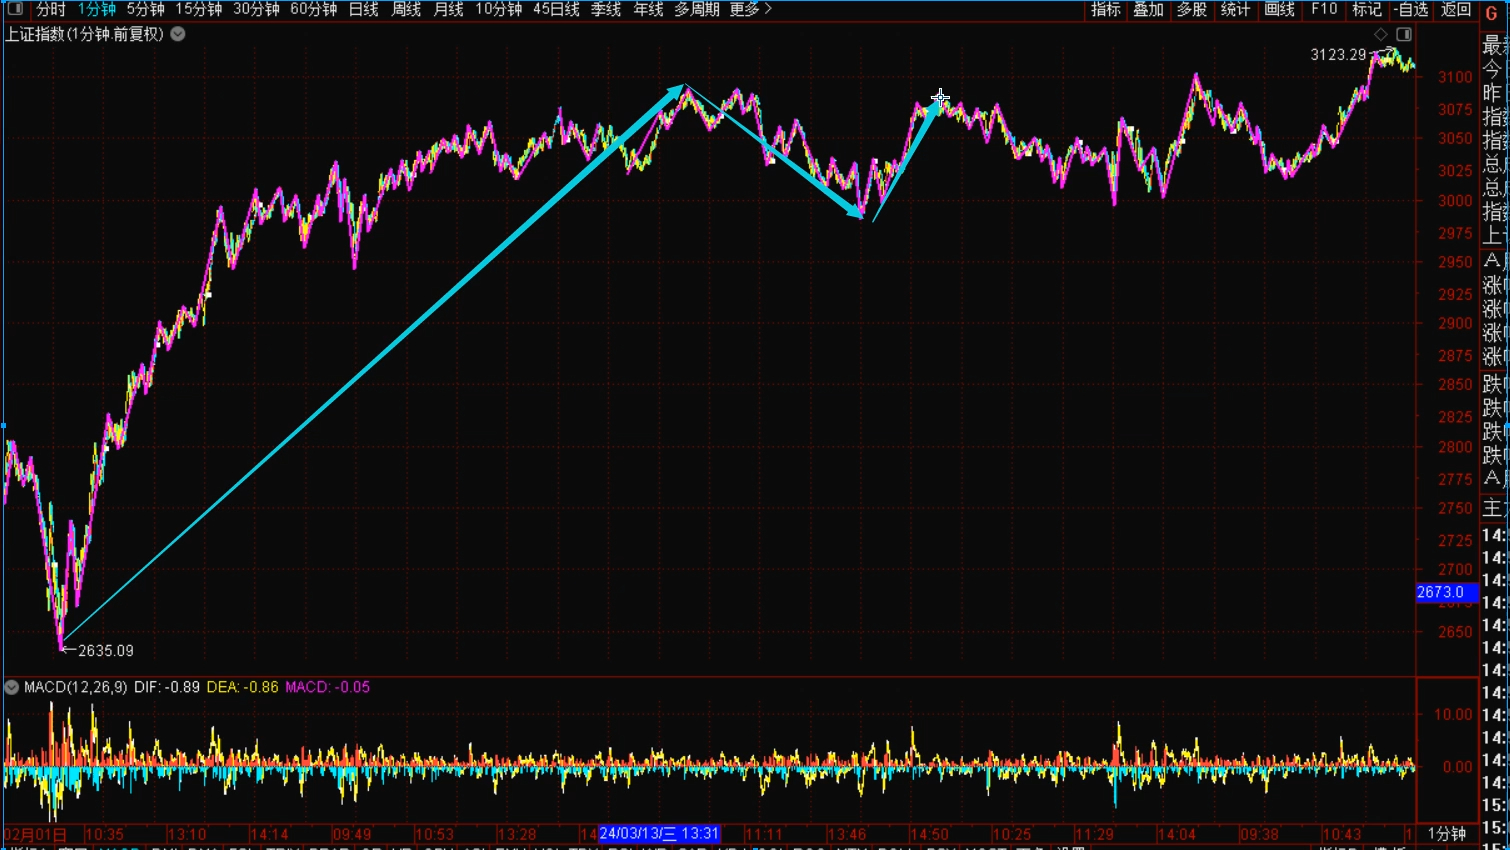
Task: Switch to 年线 yearly chart
Action: click(649, 9)
